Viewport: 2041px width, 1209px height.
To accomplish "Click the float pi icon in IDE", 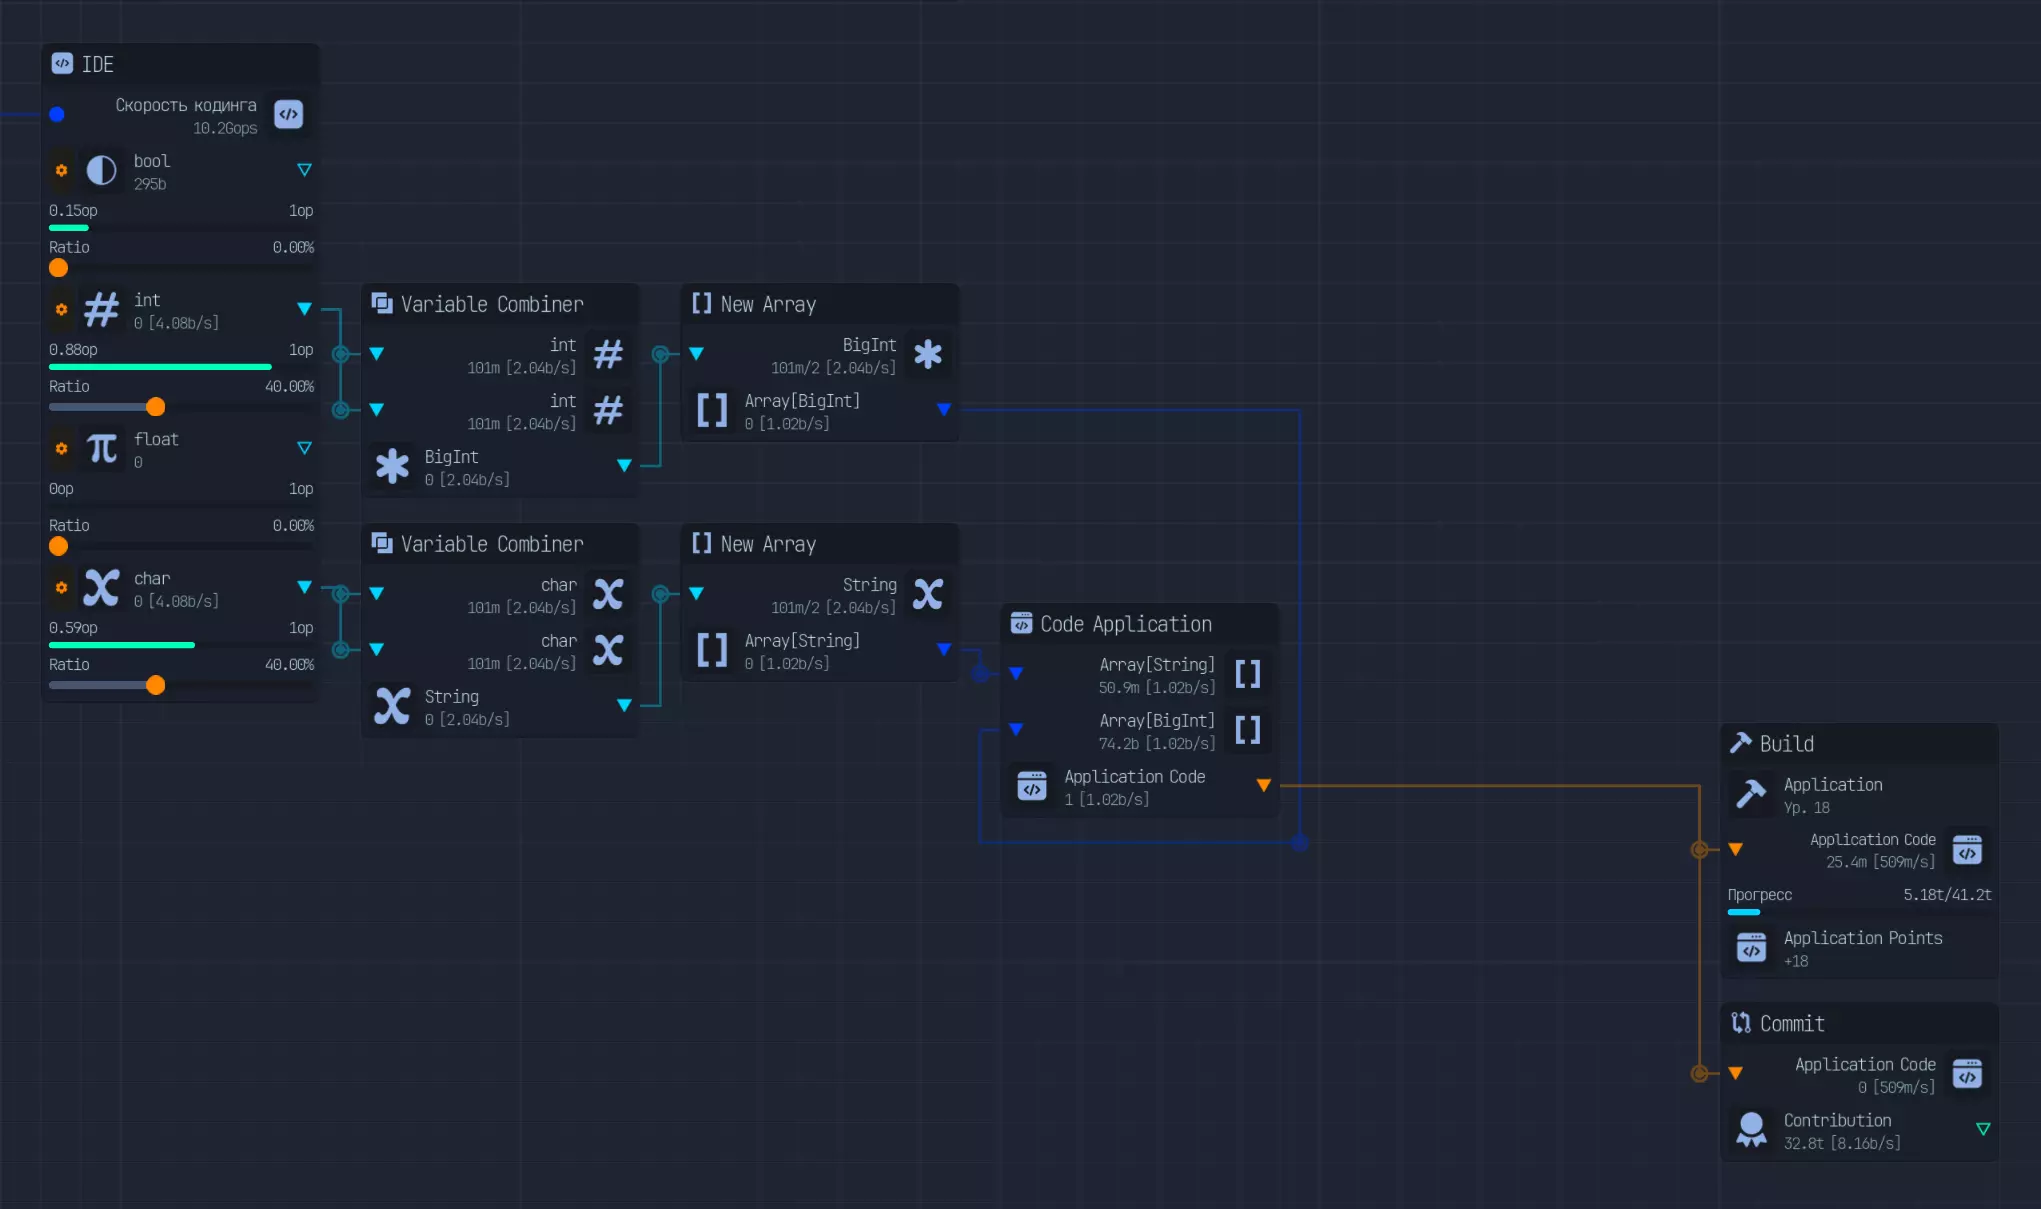I will (101, 449).
